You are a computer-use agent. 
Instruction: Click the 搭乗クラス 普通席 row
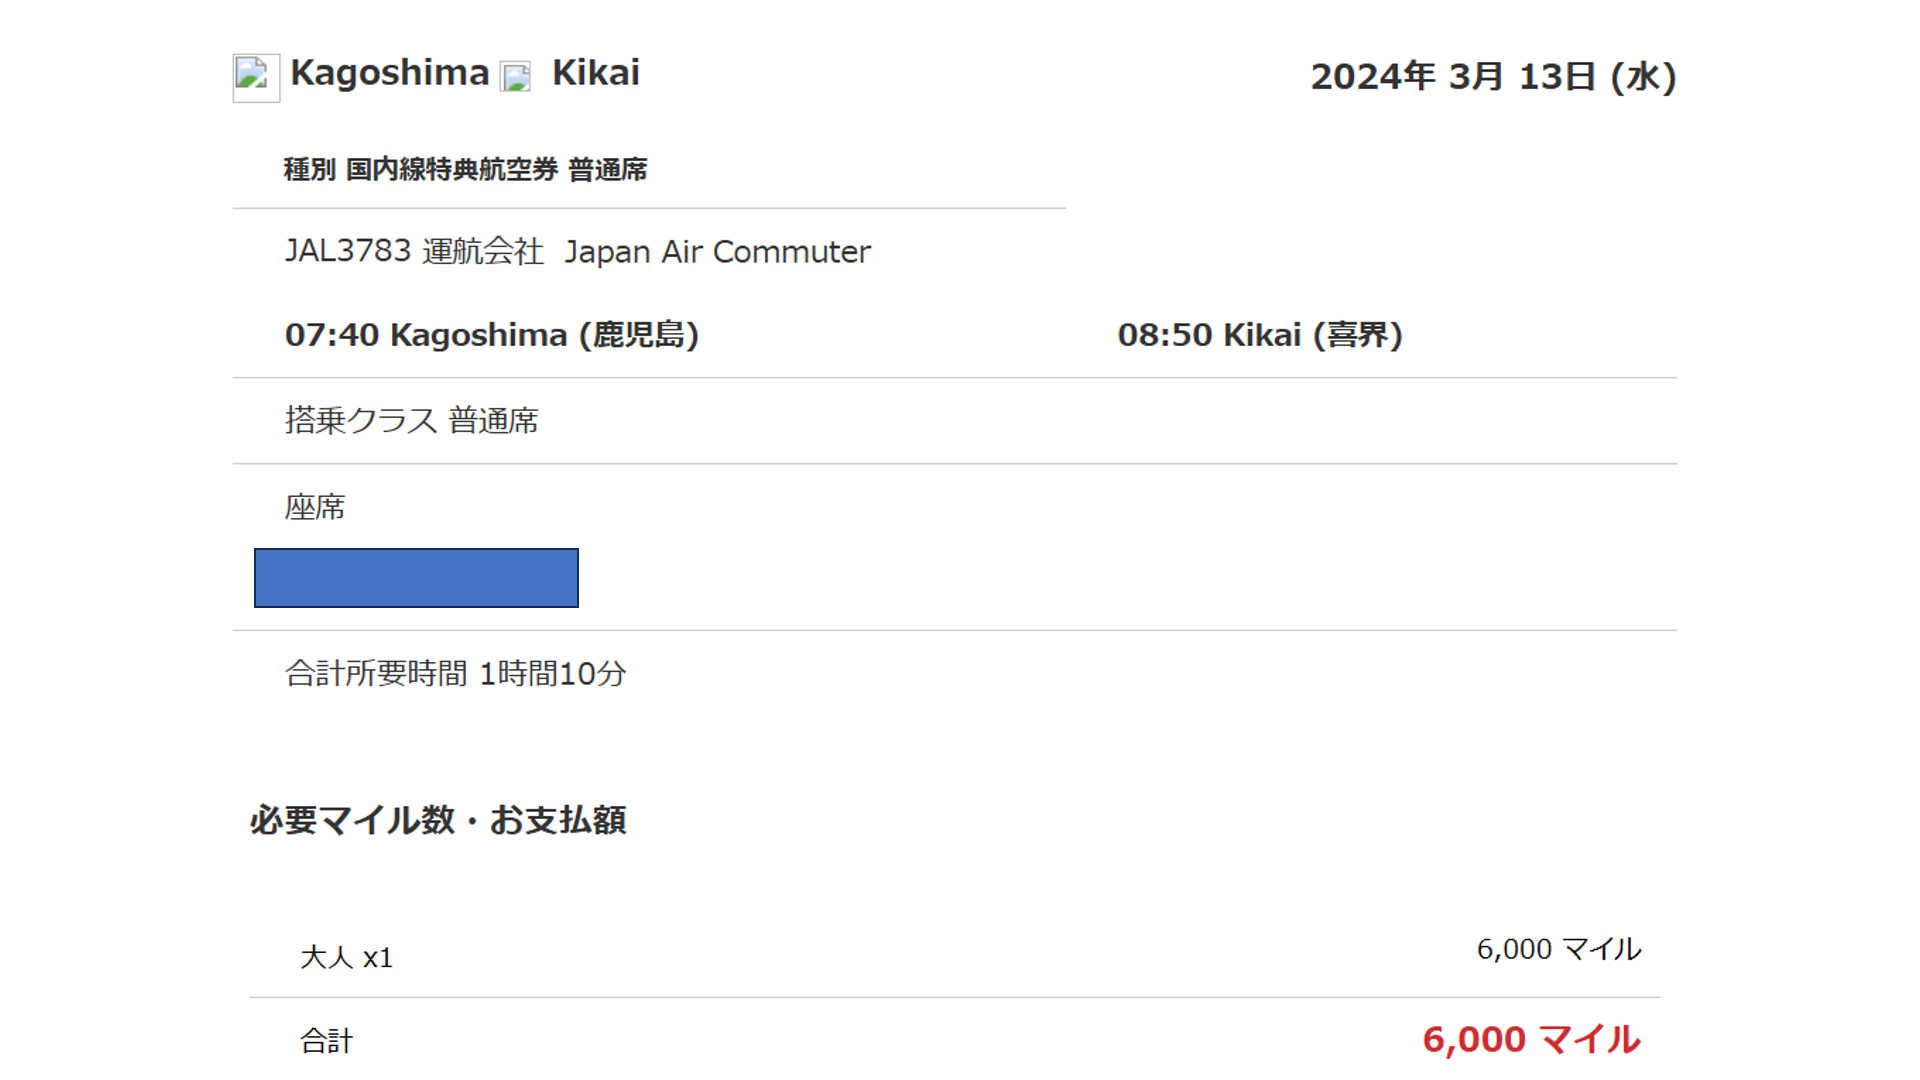411,421
